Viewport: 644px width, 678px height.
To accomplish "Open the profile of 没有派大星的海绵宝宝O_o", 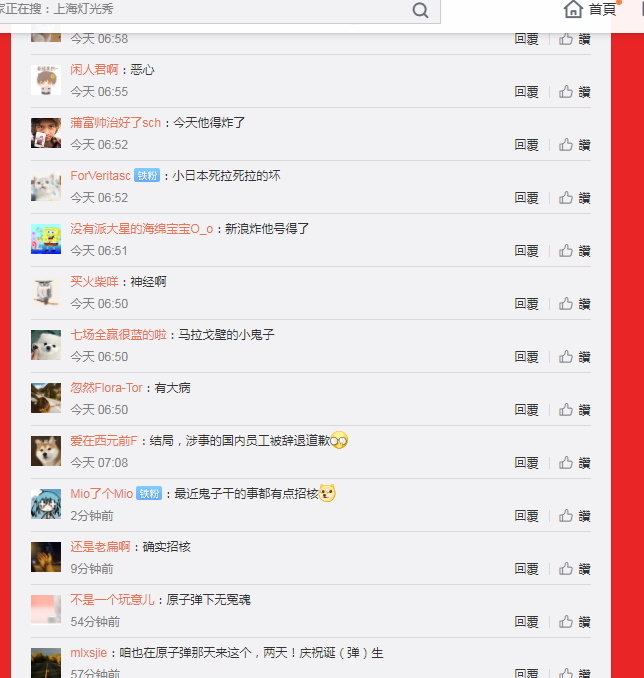I will [x=142, y=229].
